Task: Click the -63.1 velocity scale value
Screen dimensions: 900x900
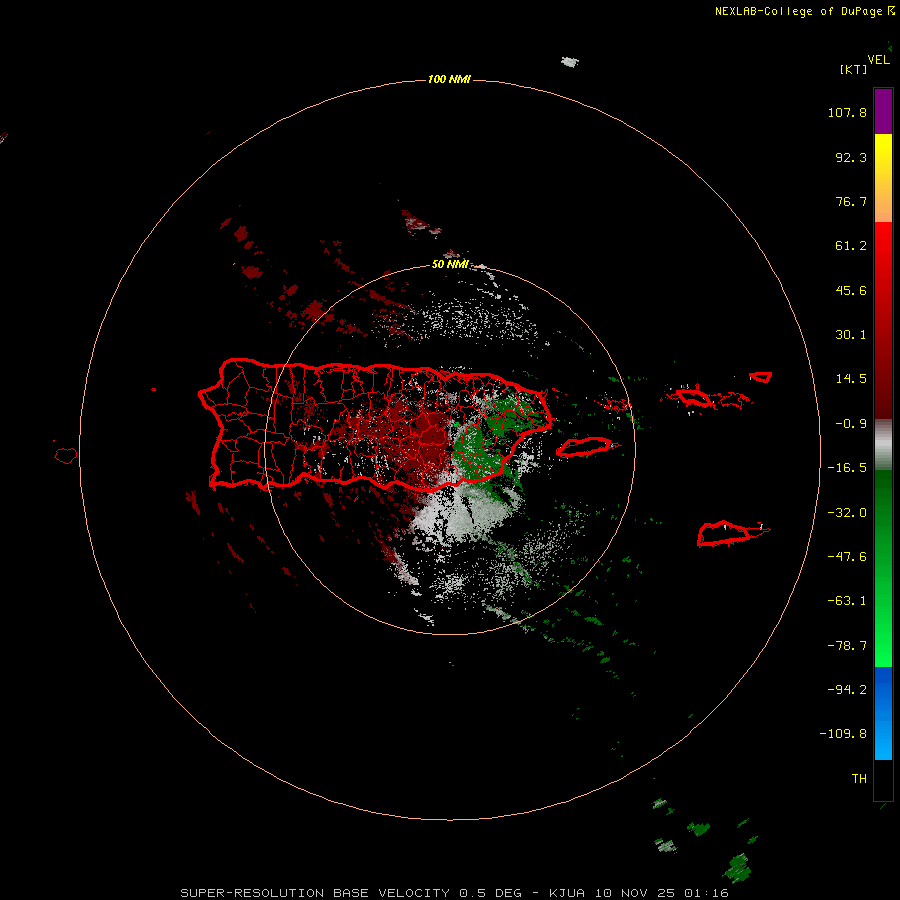Action: coord(847,601)
